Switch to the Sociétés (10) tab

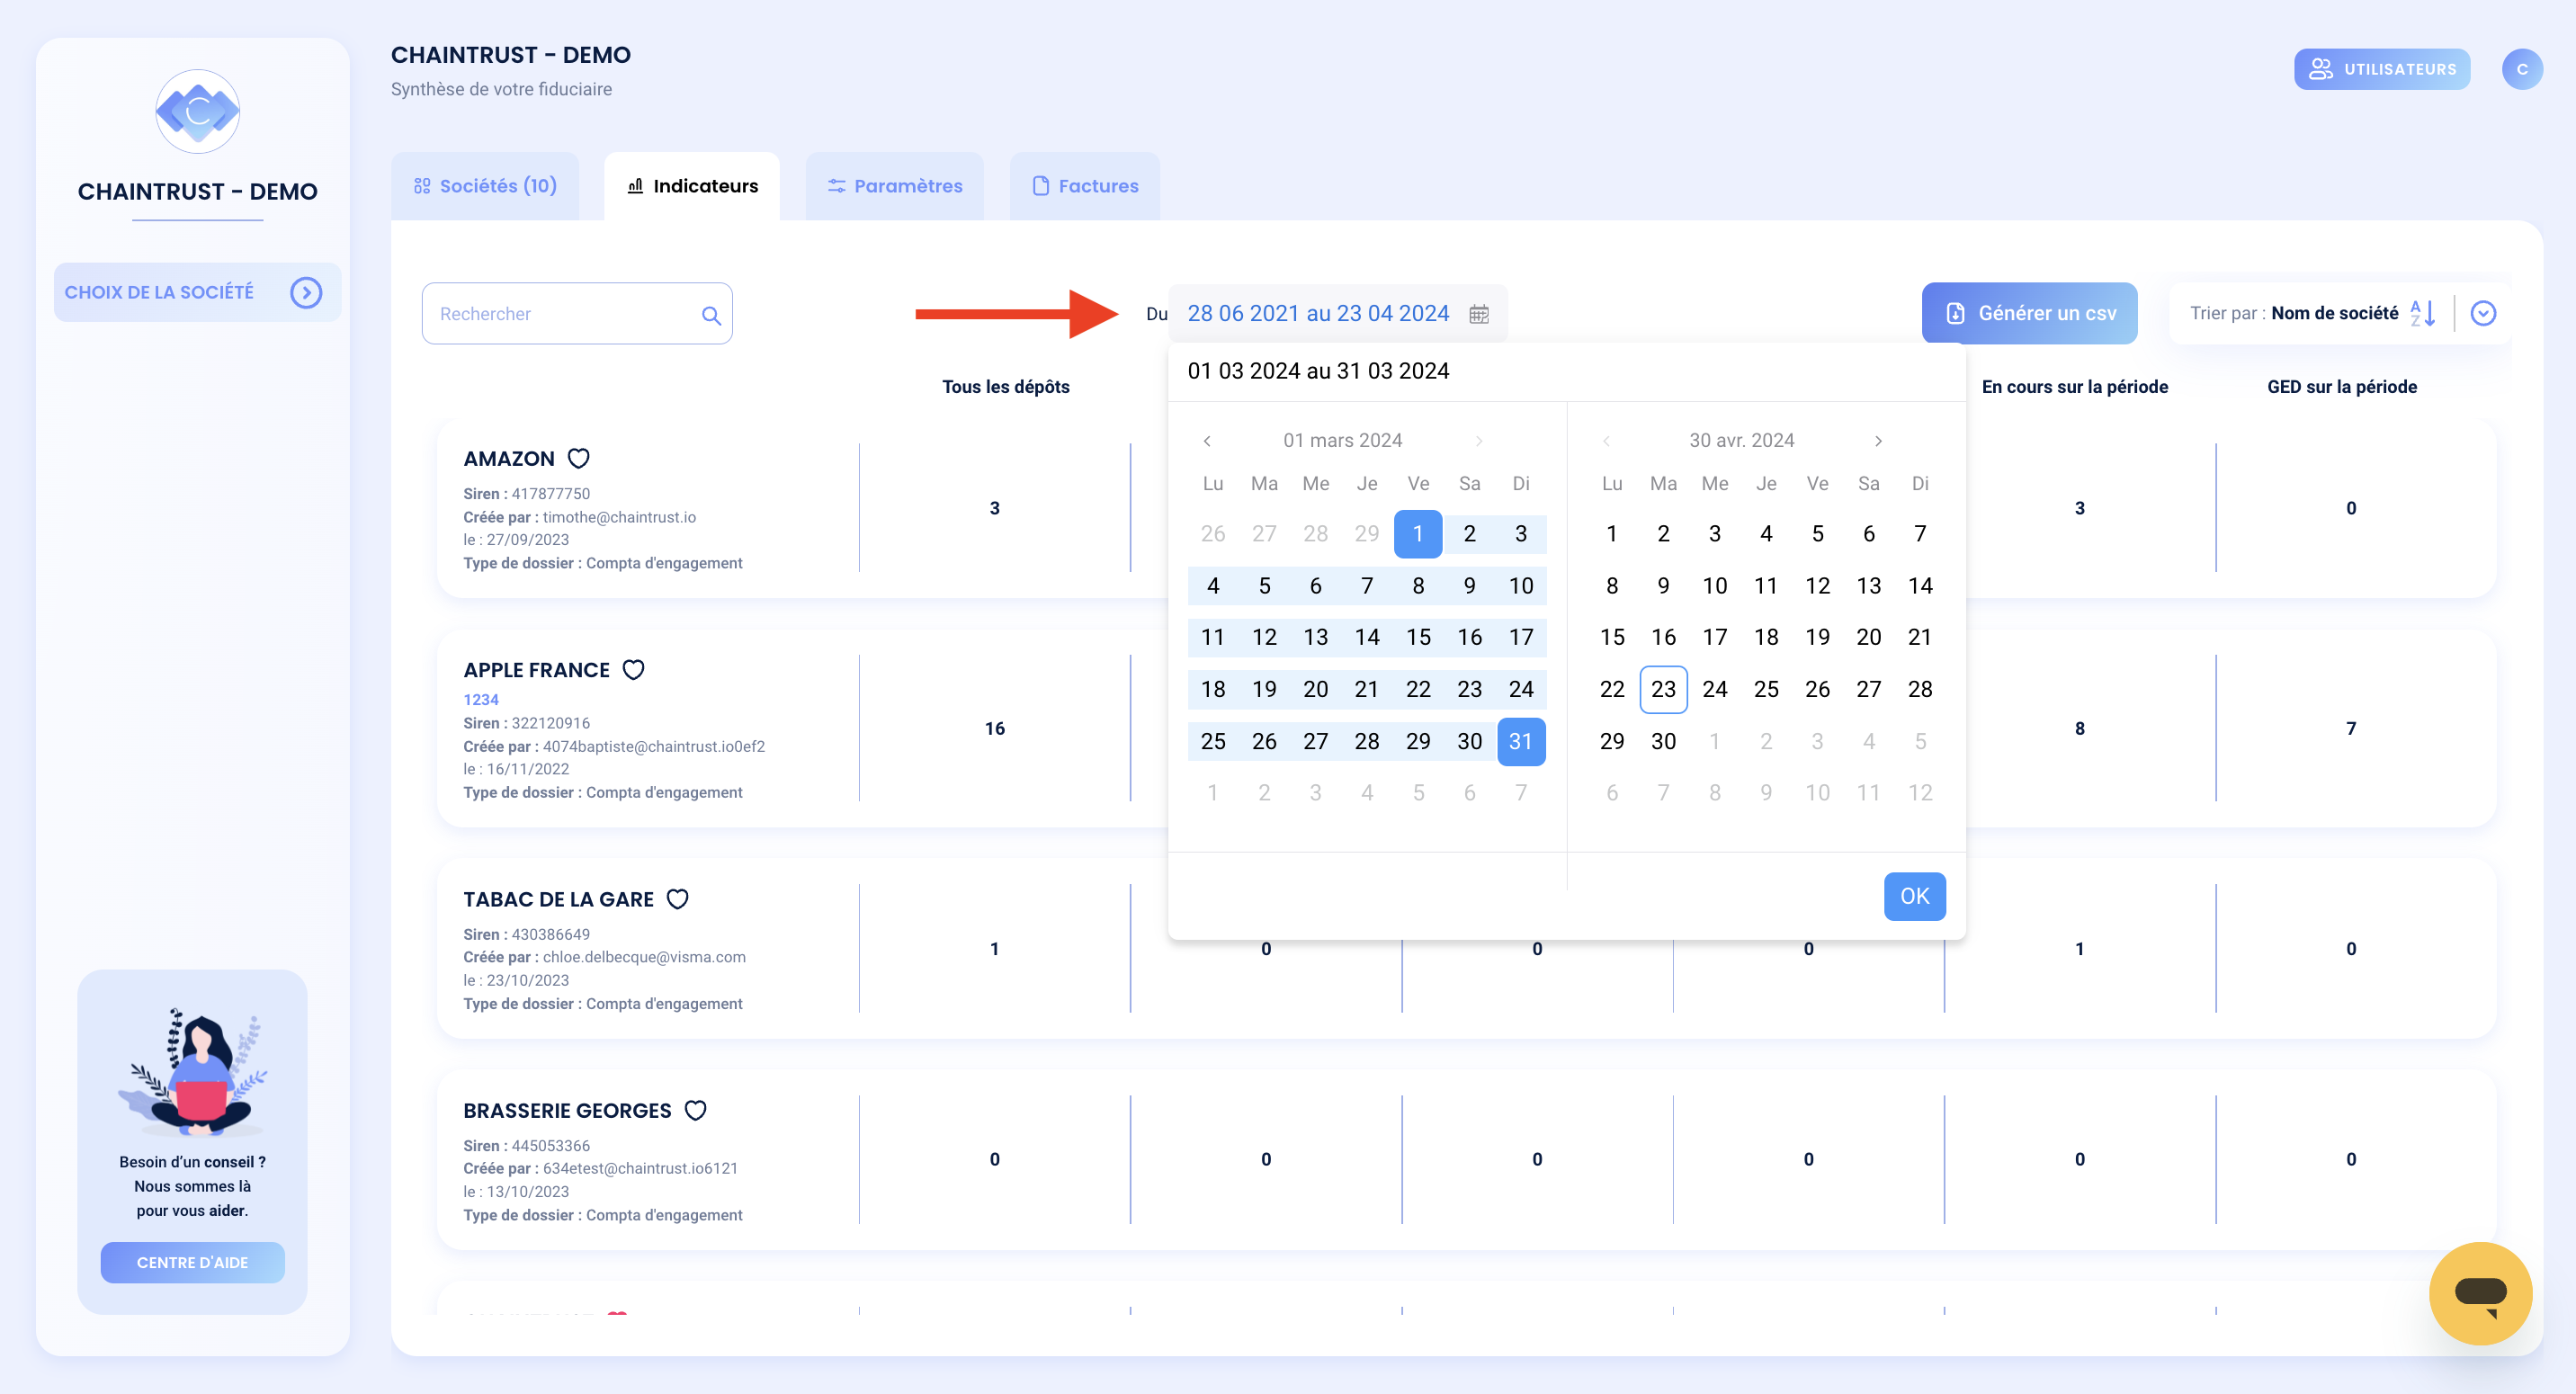[485, 186]
